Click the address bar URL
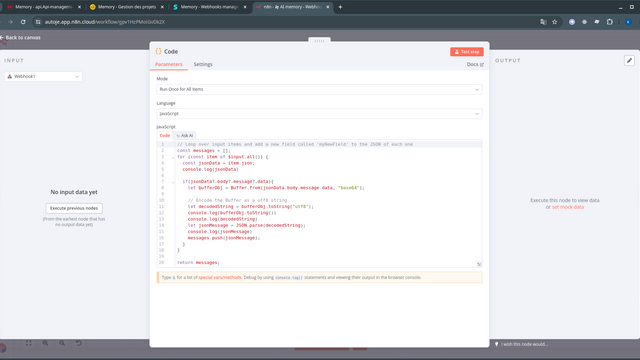The height and width of the screenshot is (360, 640). pos(105,22)
